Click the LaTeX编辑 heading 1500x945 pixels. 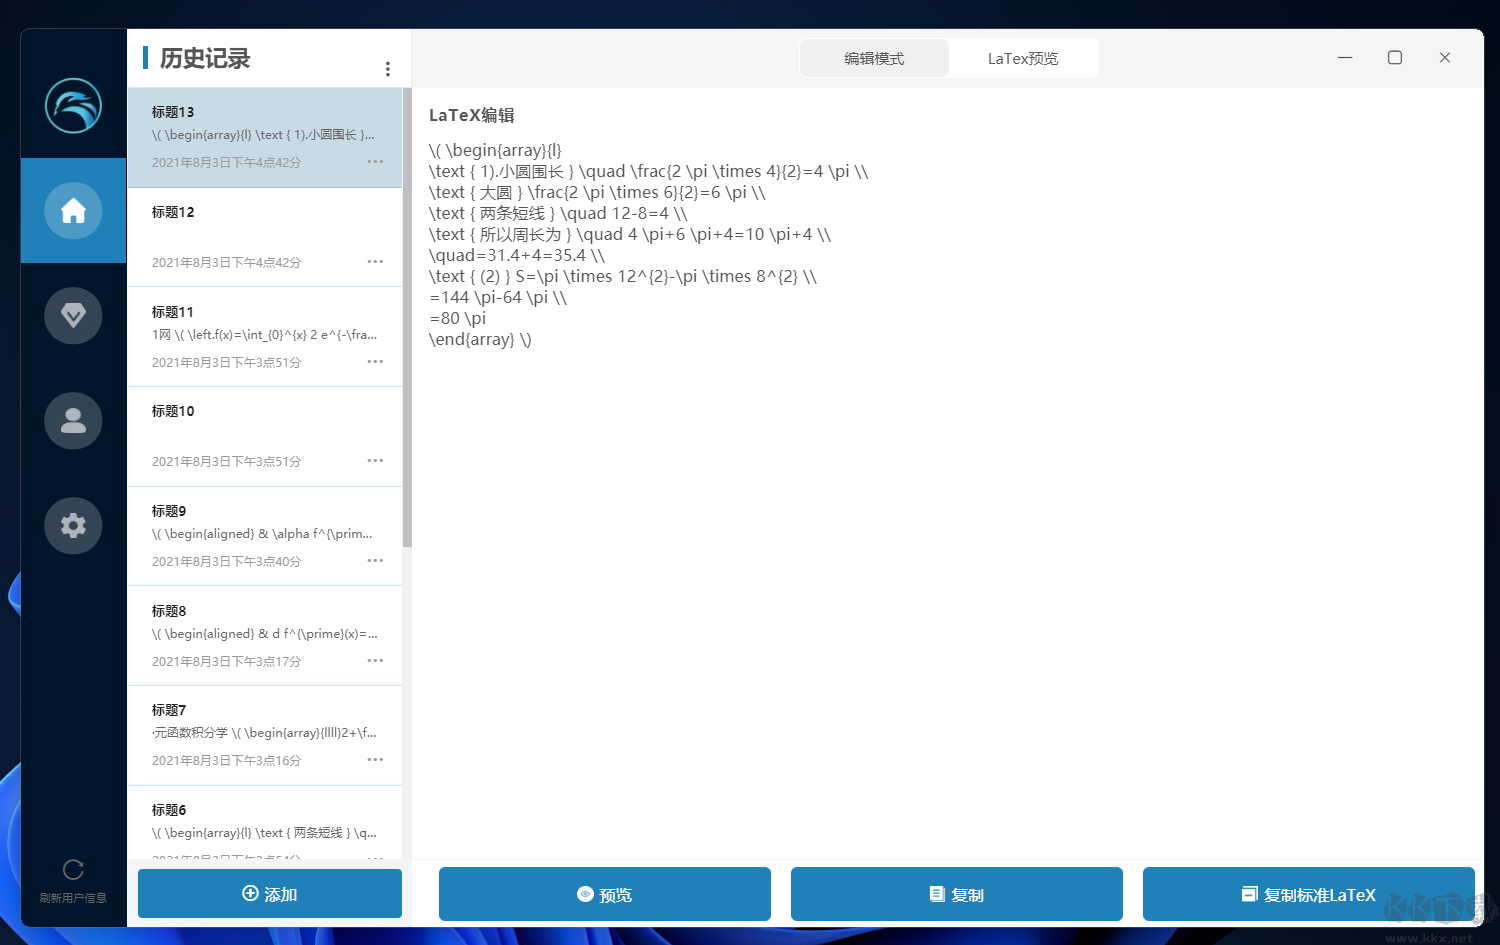pos(472,115)
